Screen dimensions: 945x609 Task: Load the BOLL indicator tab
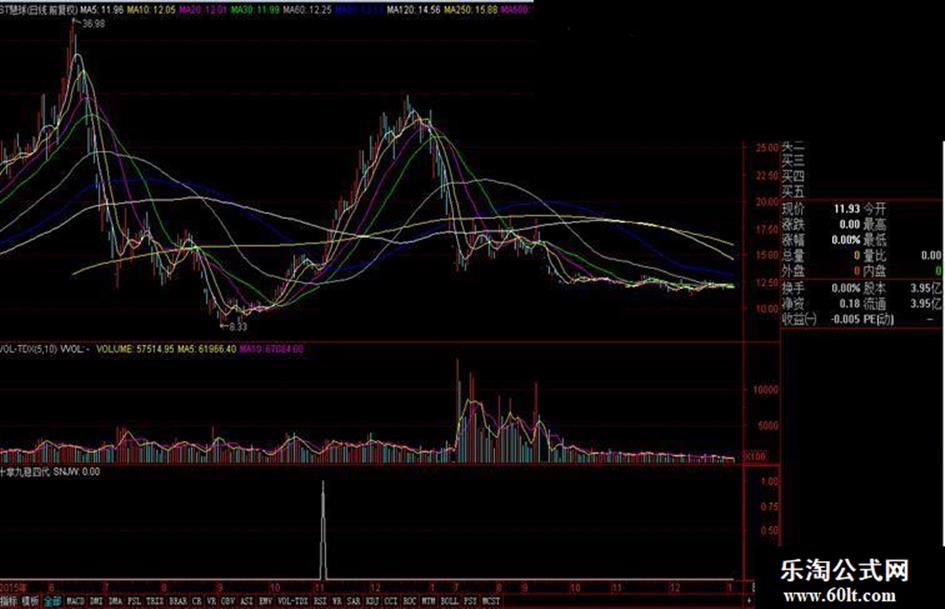(x=449, y=601)
